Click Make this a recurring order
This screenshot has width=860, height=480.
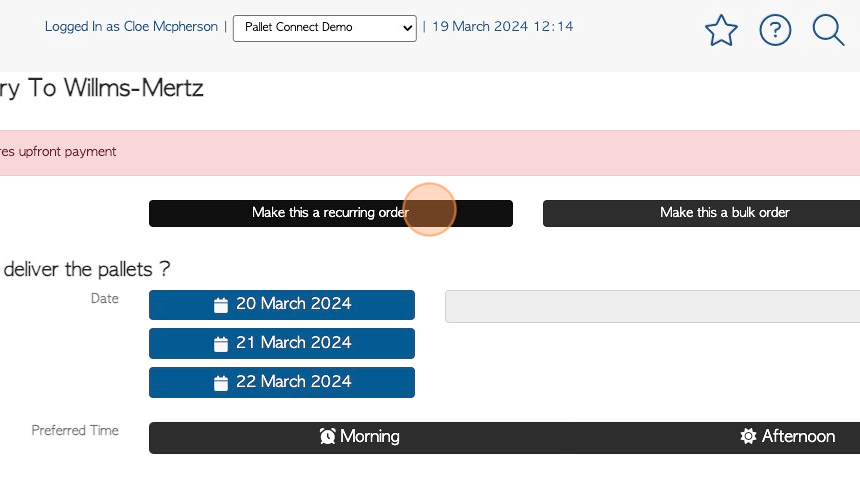(x=331, y=213)
